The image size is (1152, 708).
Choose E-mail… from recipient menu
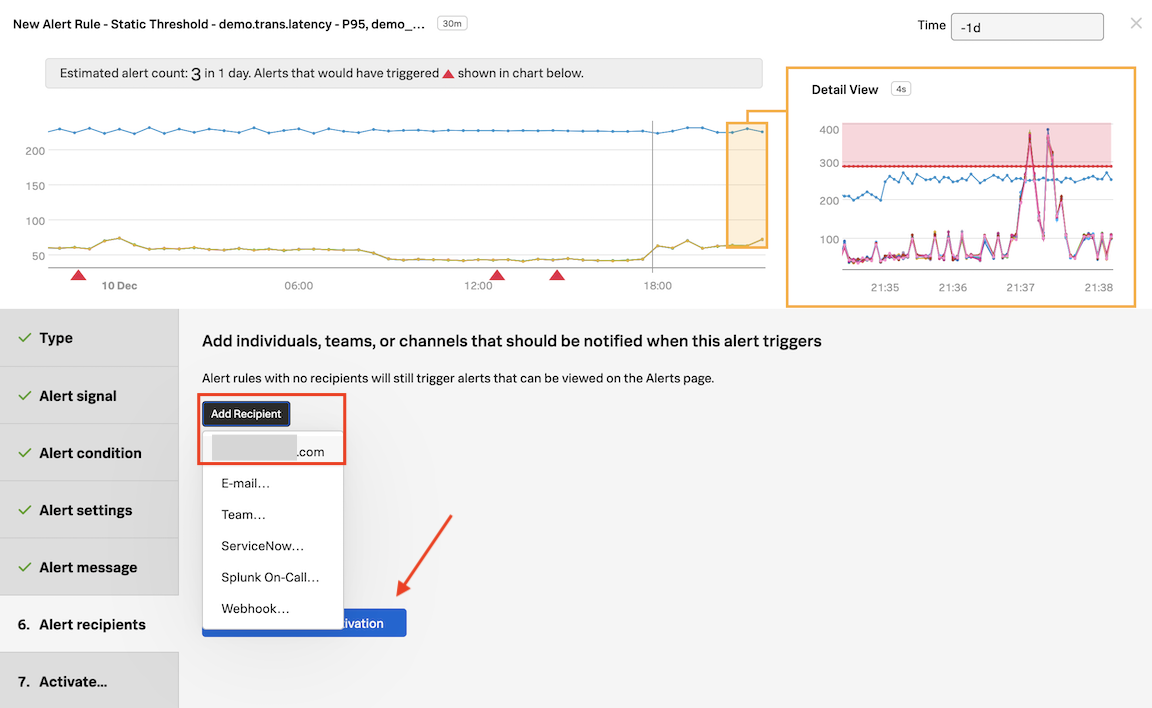coord(246,483)
